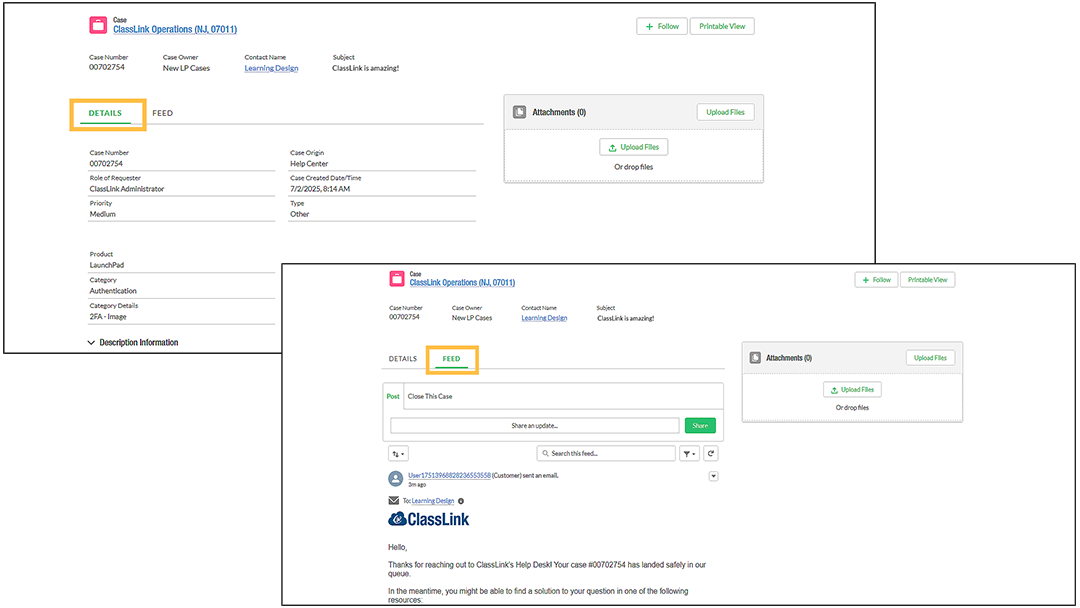Click the 3m ago timestamp in feed
The image size is (1080, 608).
click(x=417, y=485)
